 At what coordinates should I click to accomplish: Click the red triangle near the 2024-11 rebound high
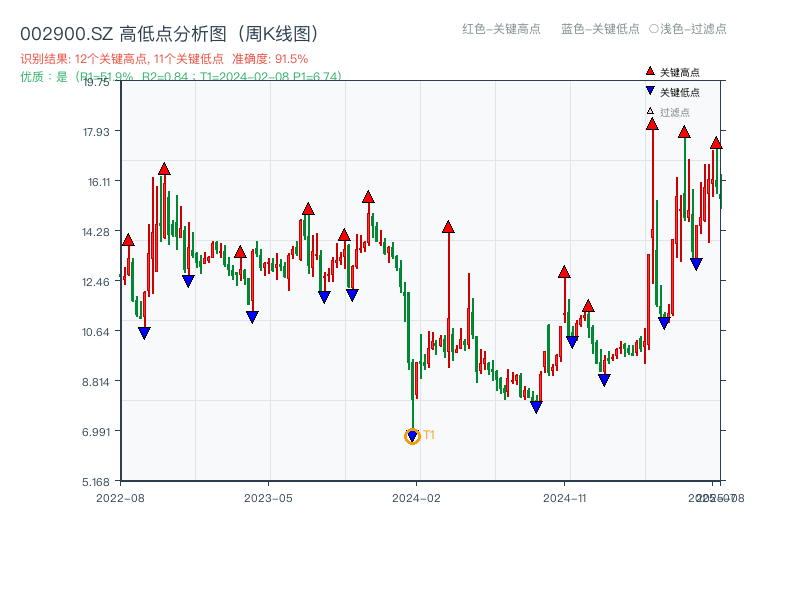[565, 272]
